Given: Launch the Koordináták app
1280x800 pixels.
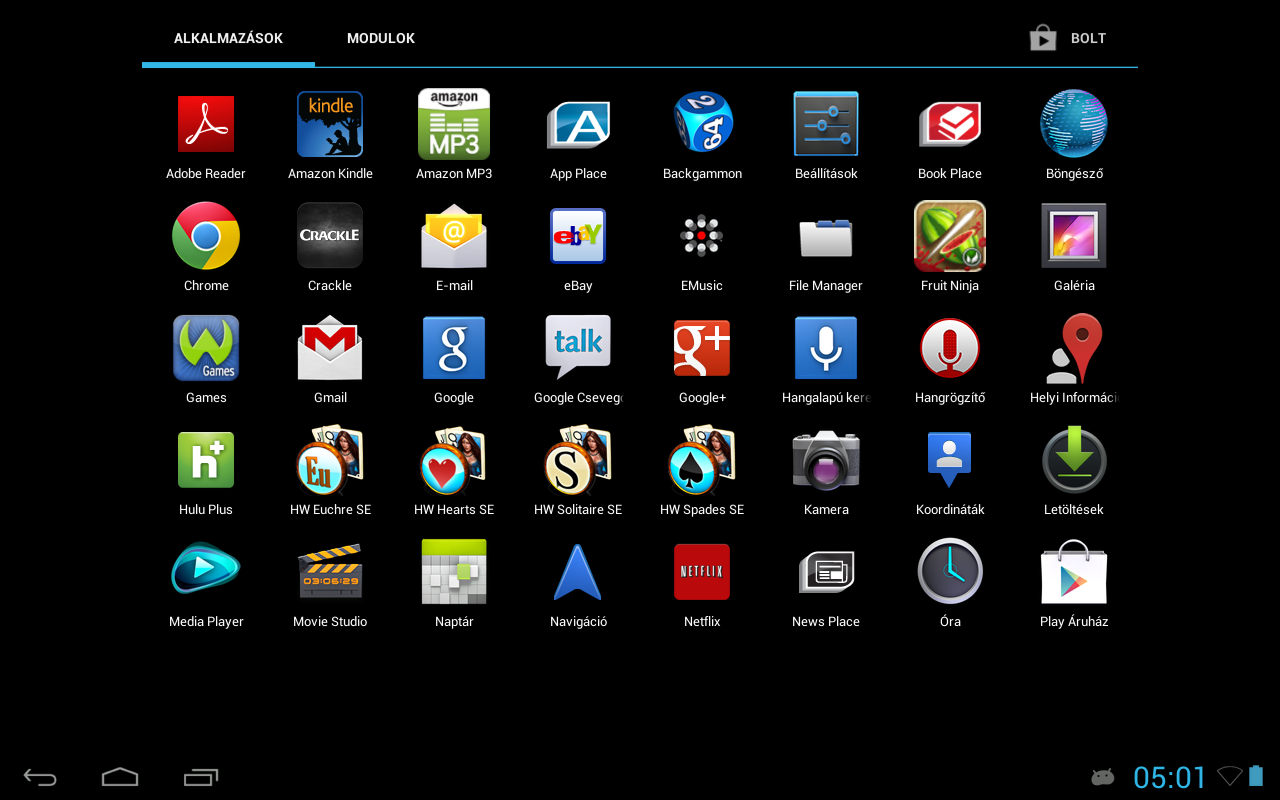Looking at the screenshot, I should (x=950, y=460).
